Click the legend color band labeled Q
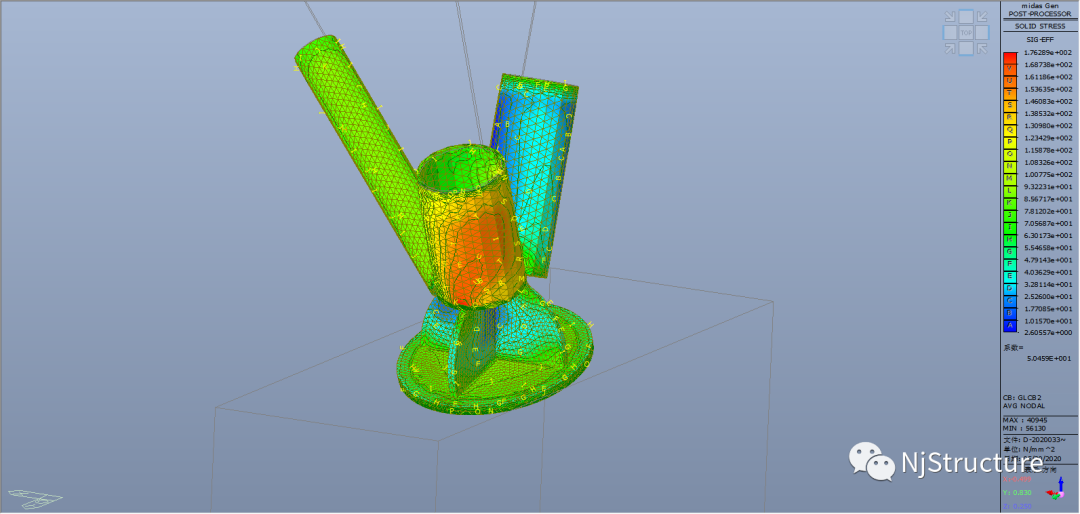This screenshot has width=1080, height=514. [1010, 131]
